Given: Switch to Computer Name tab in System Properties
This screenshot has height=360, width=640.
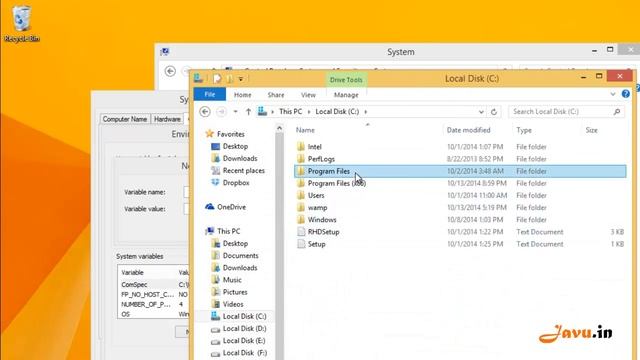Looking at the screenshot, I should (124, 119).
